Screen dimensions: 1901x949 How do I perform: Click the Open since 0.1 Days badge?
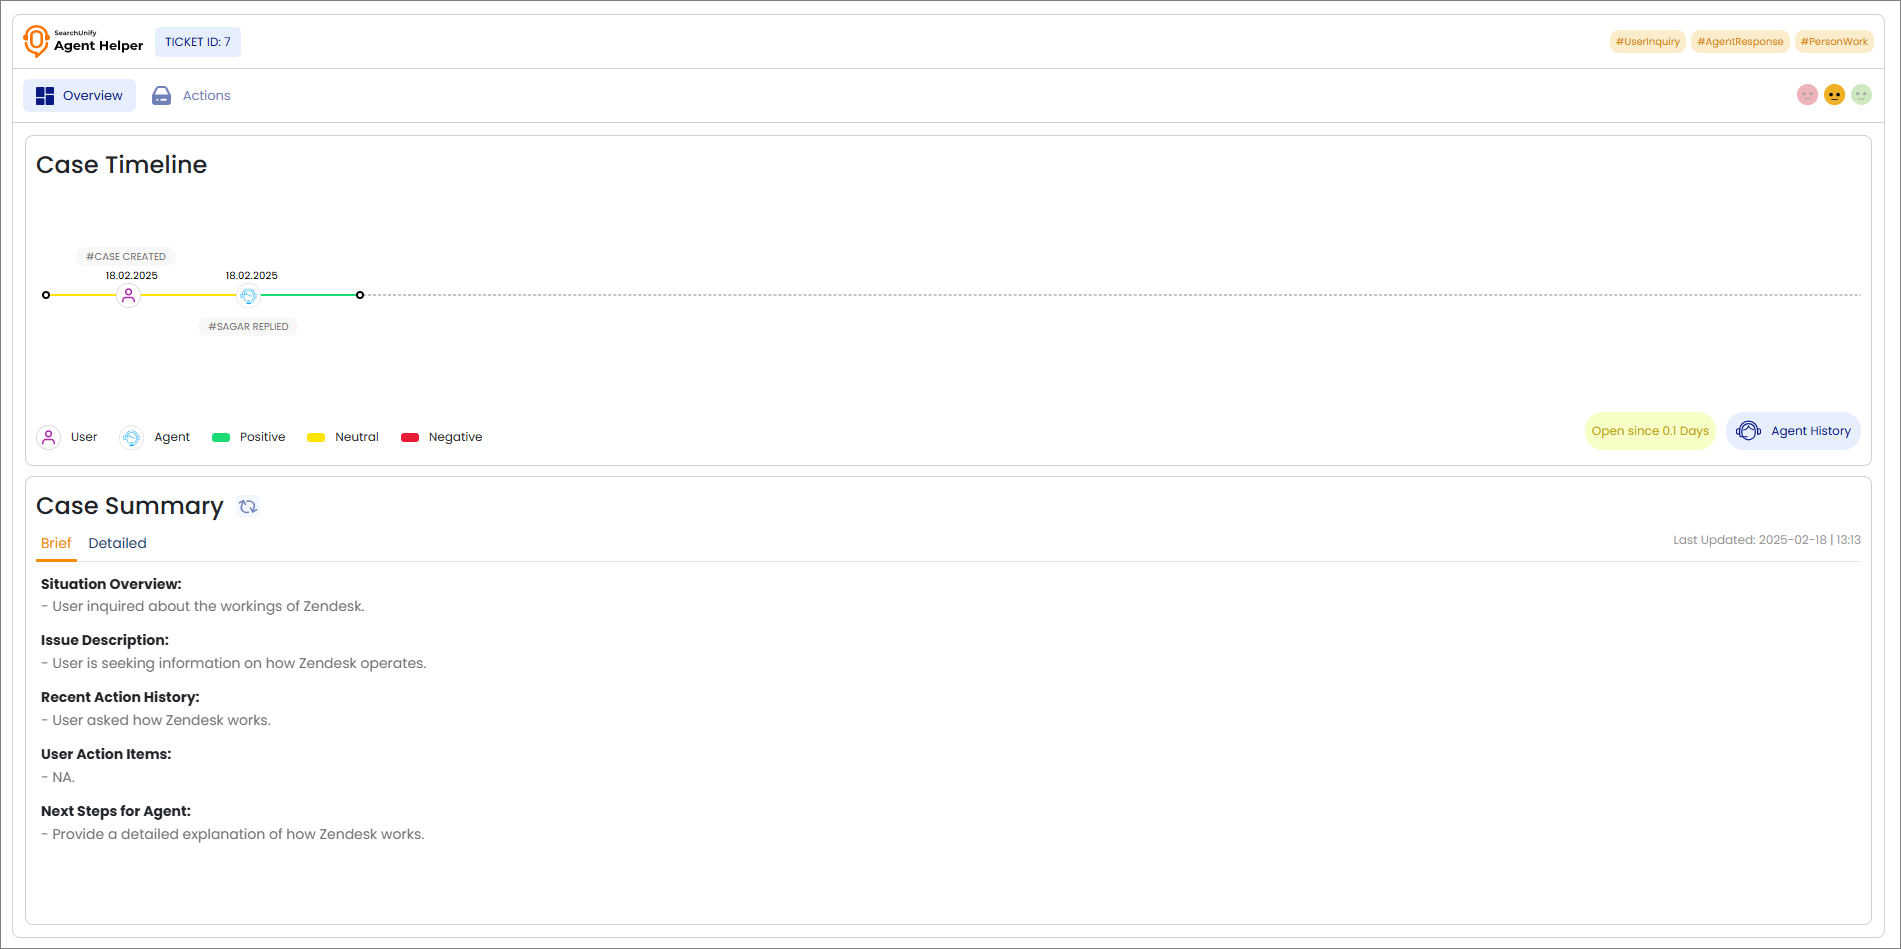[x=1650, y=431]
